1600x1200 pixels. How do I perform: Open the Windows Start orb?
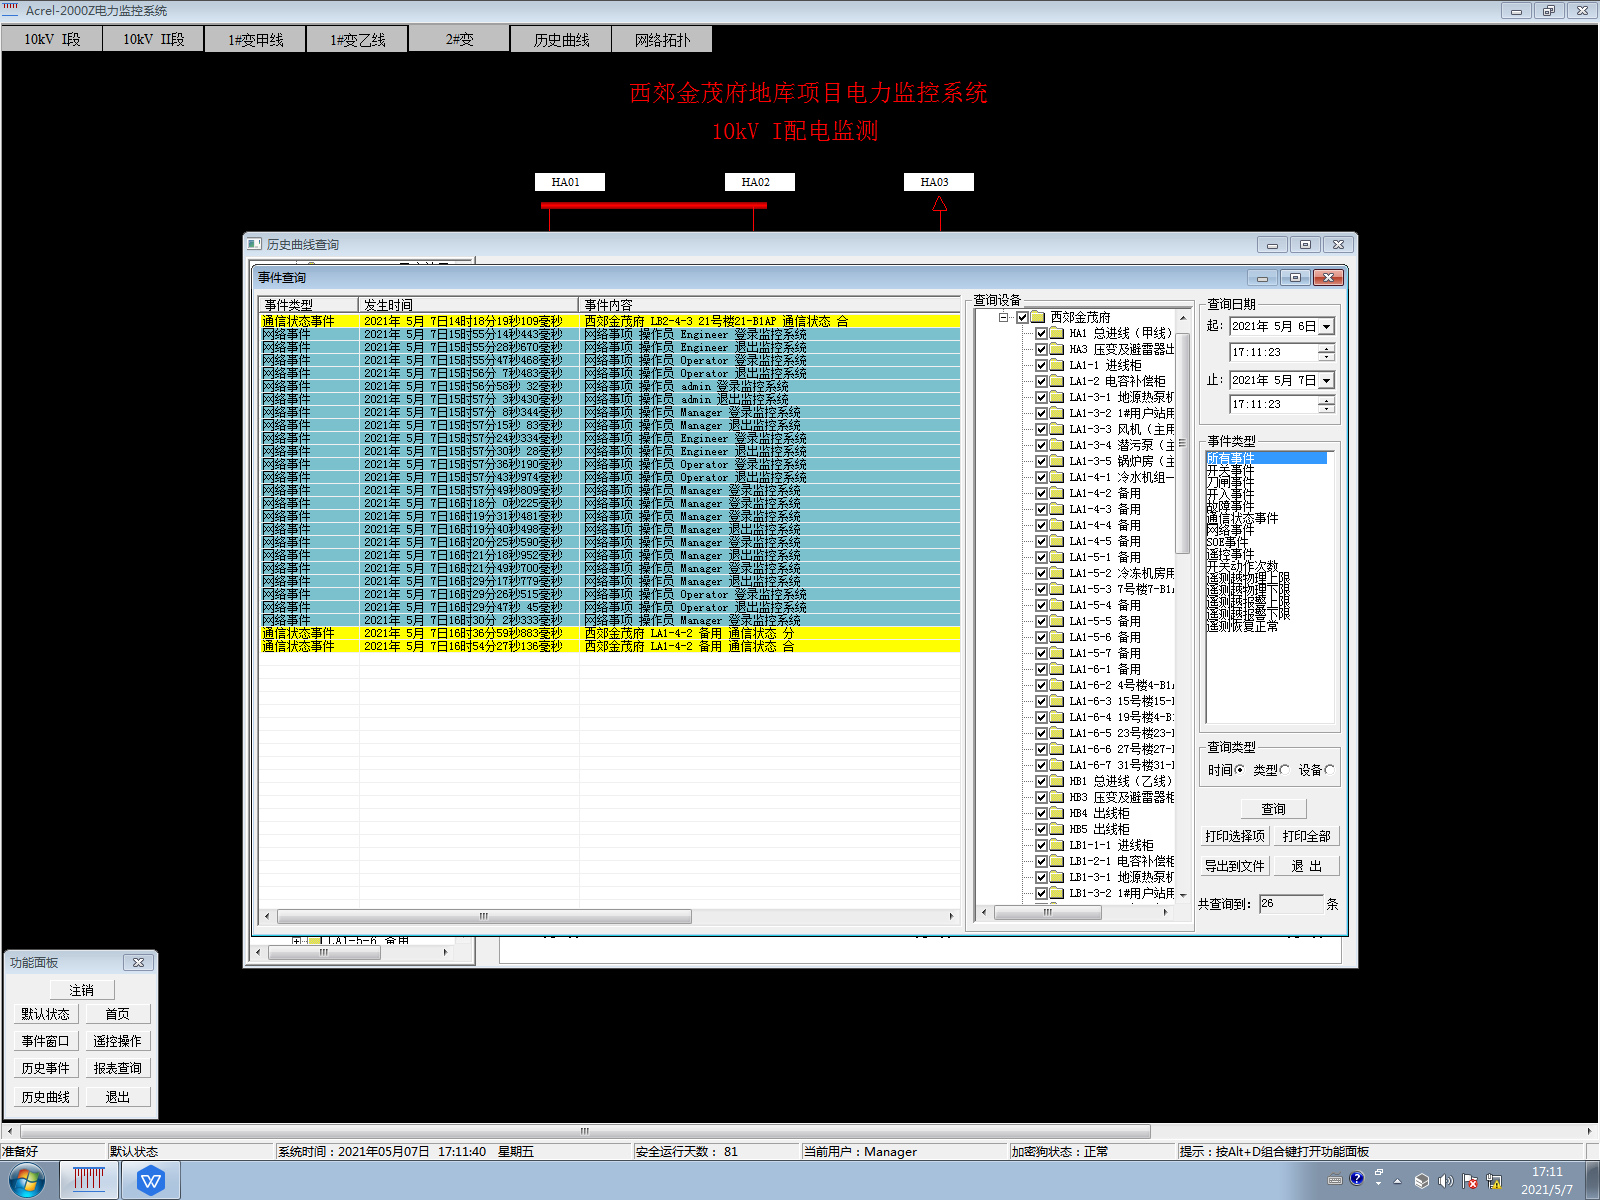[27, 1180]
